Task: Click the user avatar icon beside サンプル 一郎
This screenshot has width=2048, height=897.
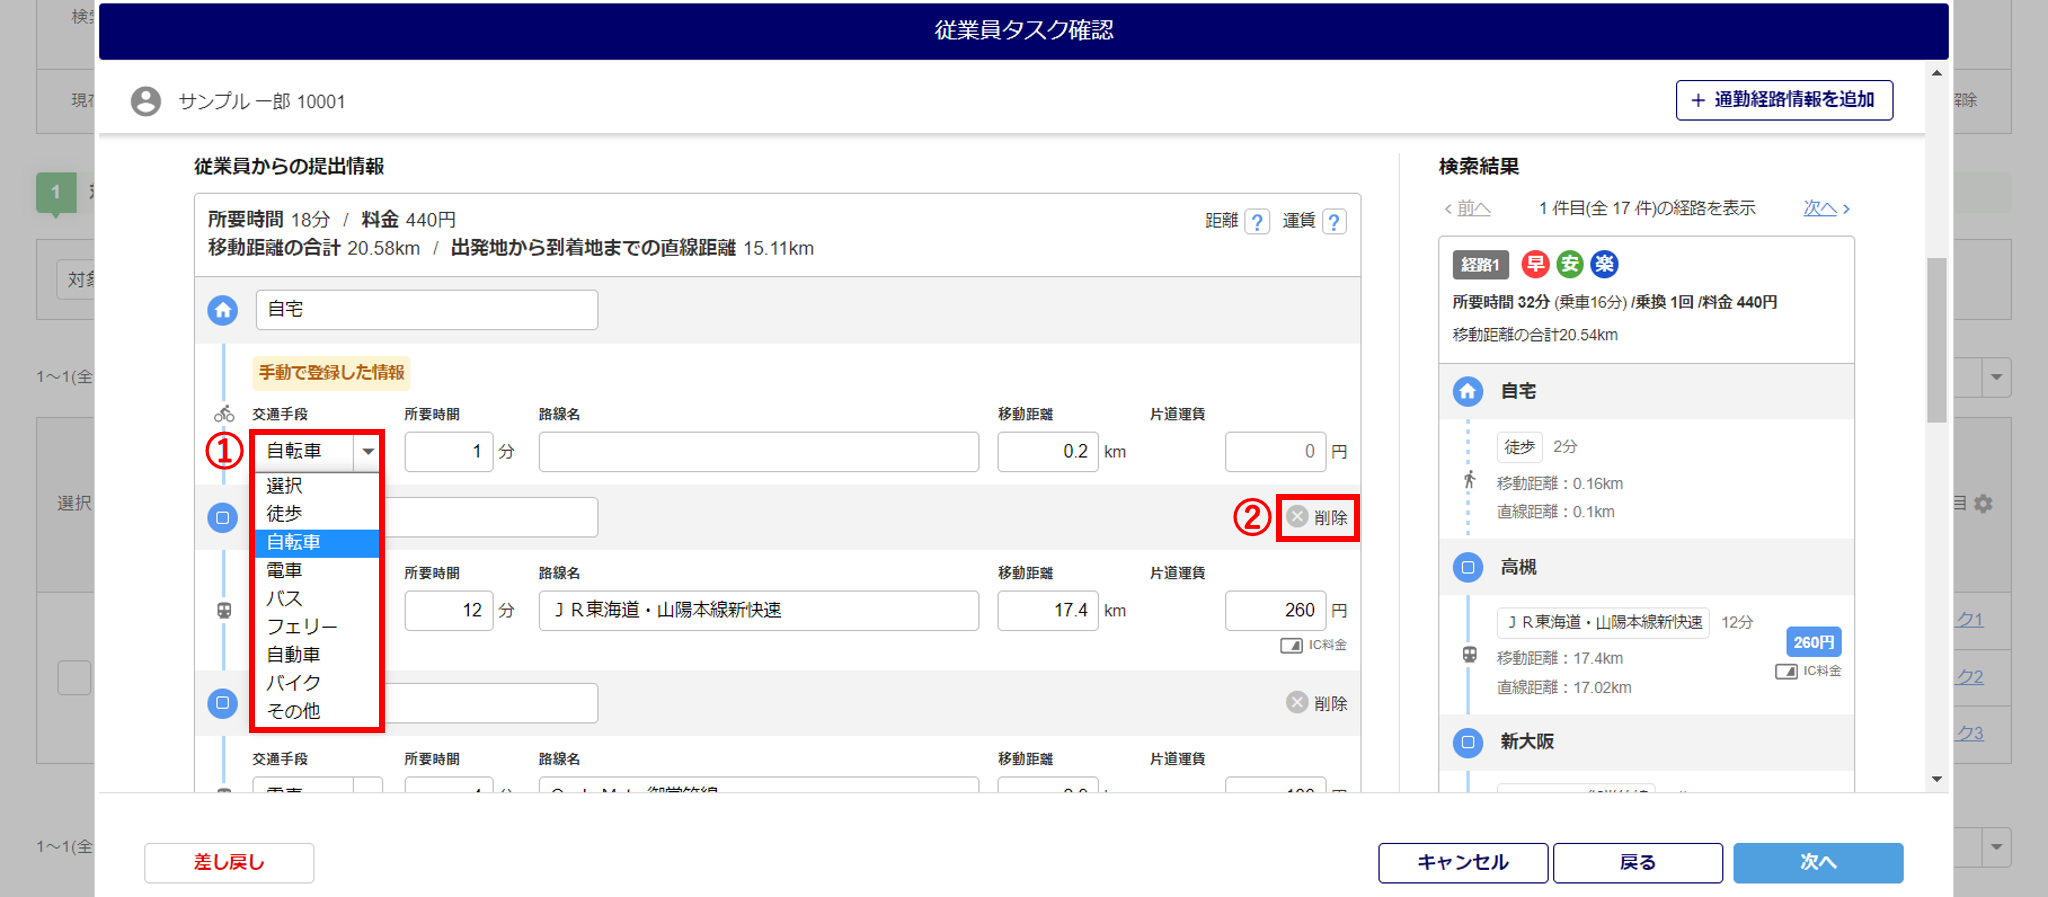Action: coord(146,101)
